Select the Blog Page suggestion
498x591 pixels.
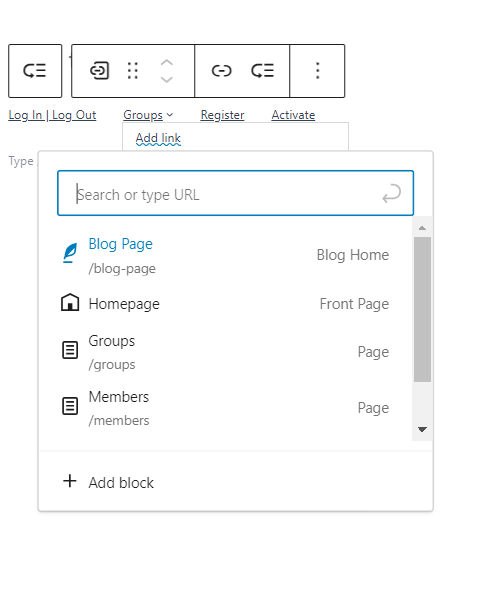[225, 255]
